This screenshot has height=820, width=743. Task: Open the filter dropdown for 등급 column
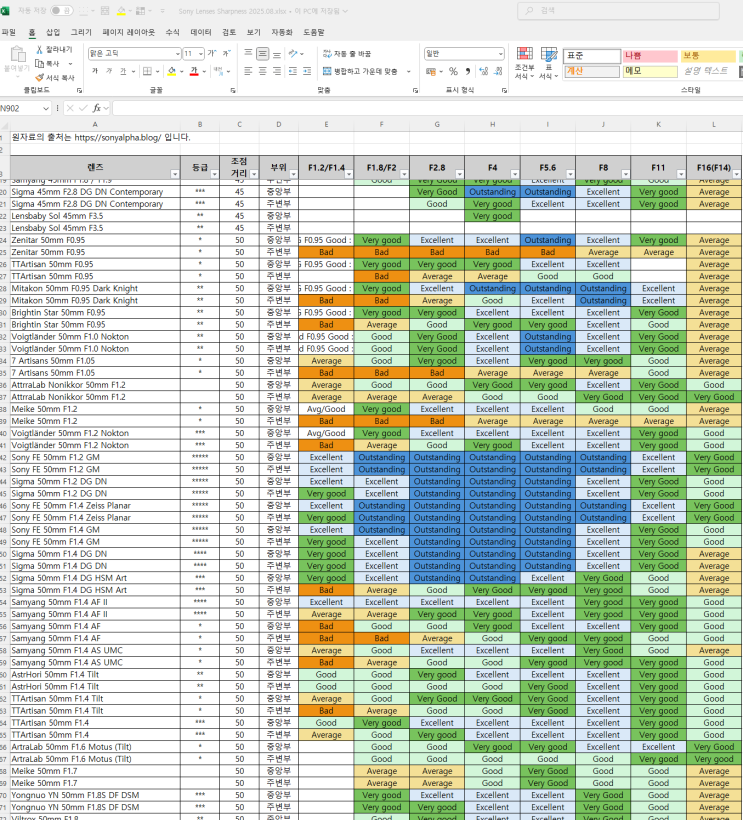214,174
